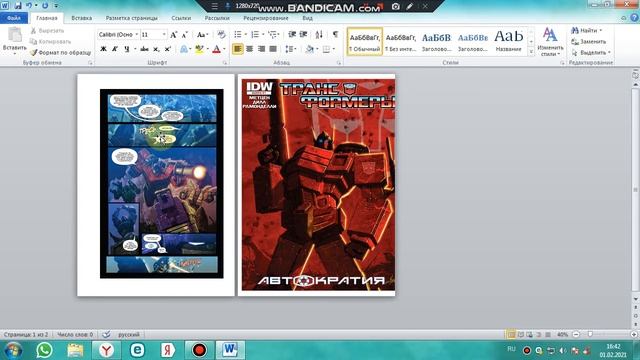640x360 pixels.
Task: Click the Undo icon in Quick Access toolbar
Action: tap(29, 6)
